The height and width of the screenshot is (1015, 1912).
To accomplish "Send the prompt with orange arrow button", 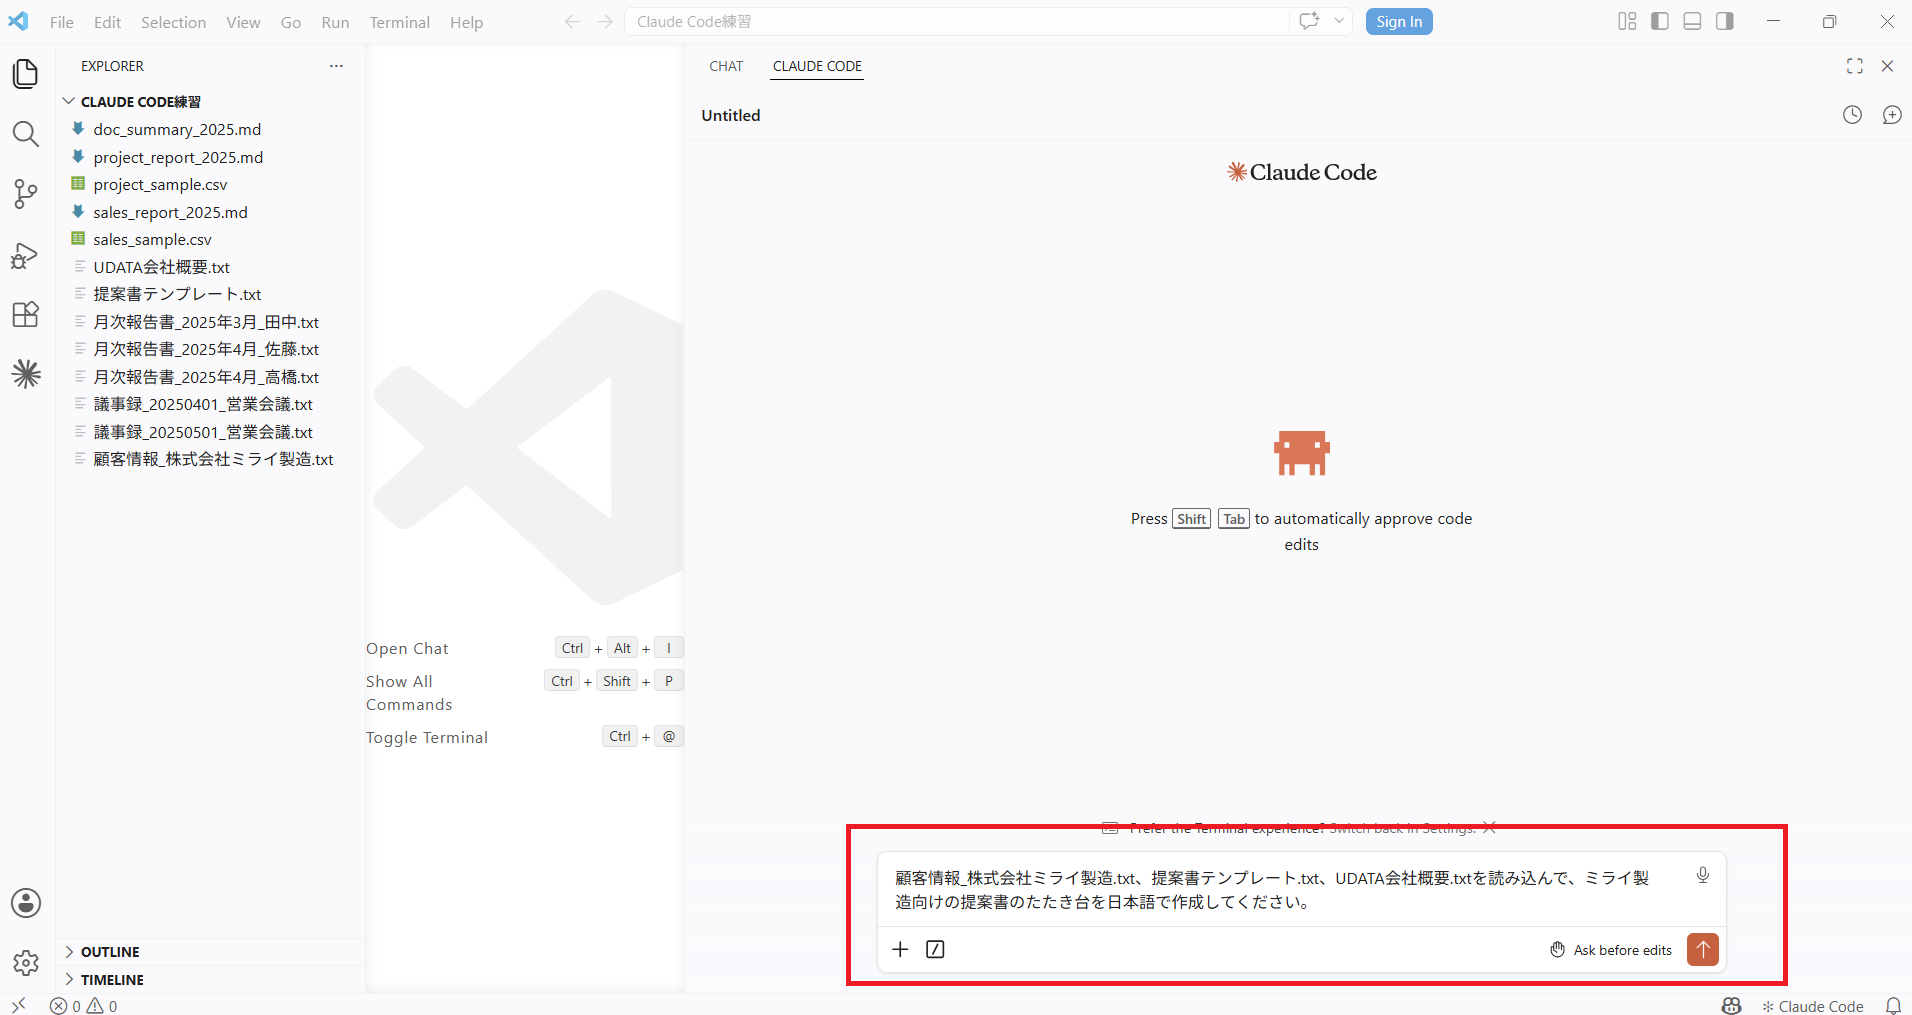I will (x=1703, y=949).
